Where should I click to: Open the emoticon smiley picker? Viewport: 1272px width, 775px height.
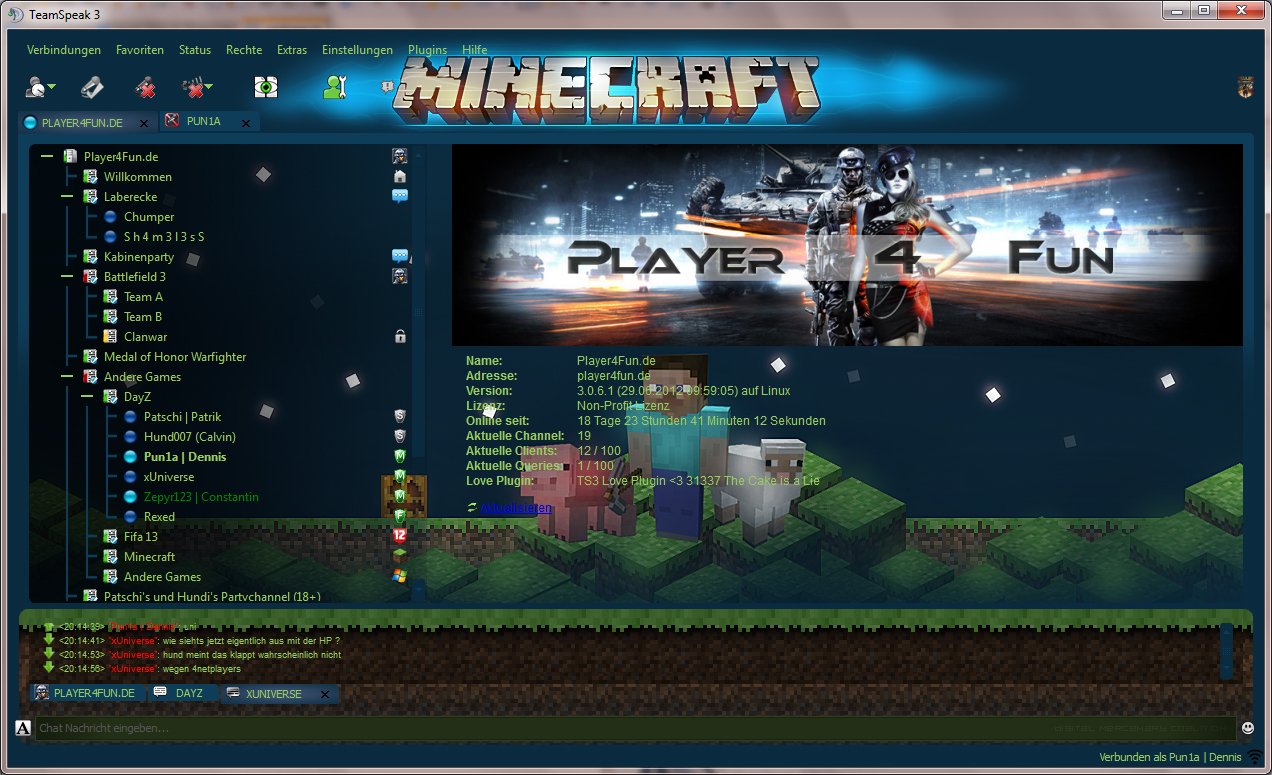coord(1247,728)
